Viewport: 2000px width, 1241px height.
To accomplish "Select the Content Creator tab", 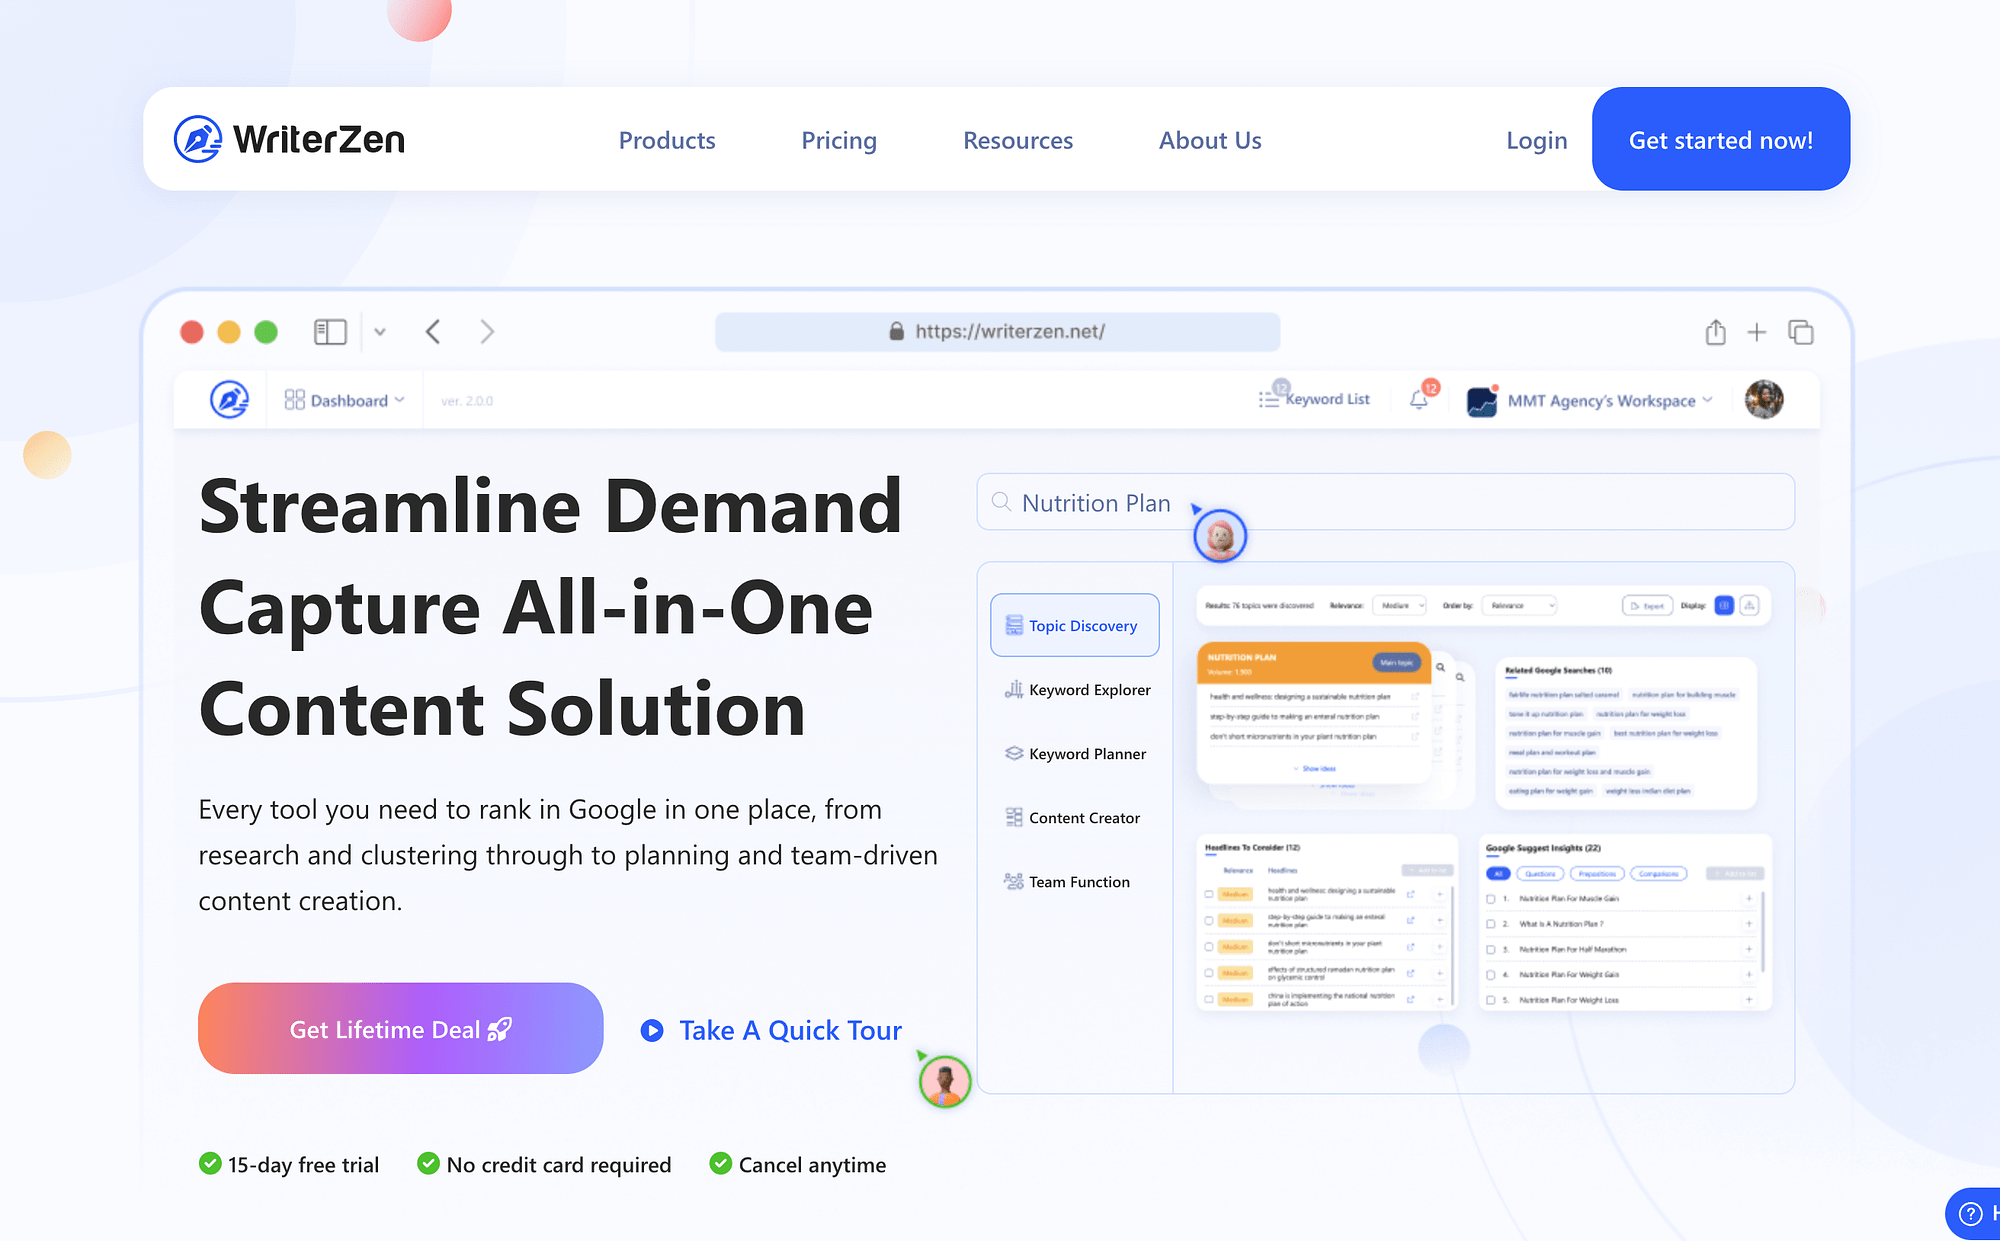I will pyautogui.click(x=1073, y=817).
